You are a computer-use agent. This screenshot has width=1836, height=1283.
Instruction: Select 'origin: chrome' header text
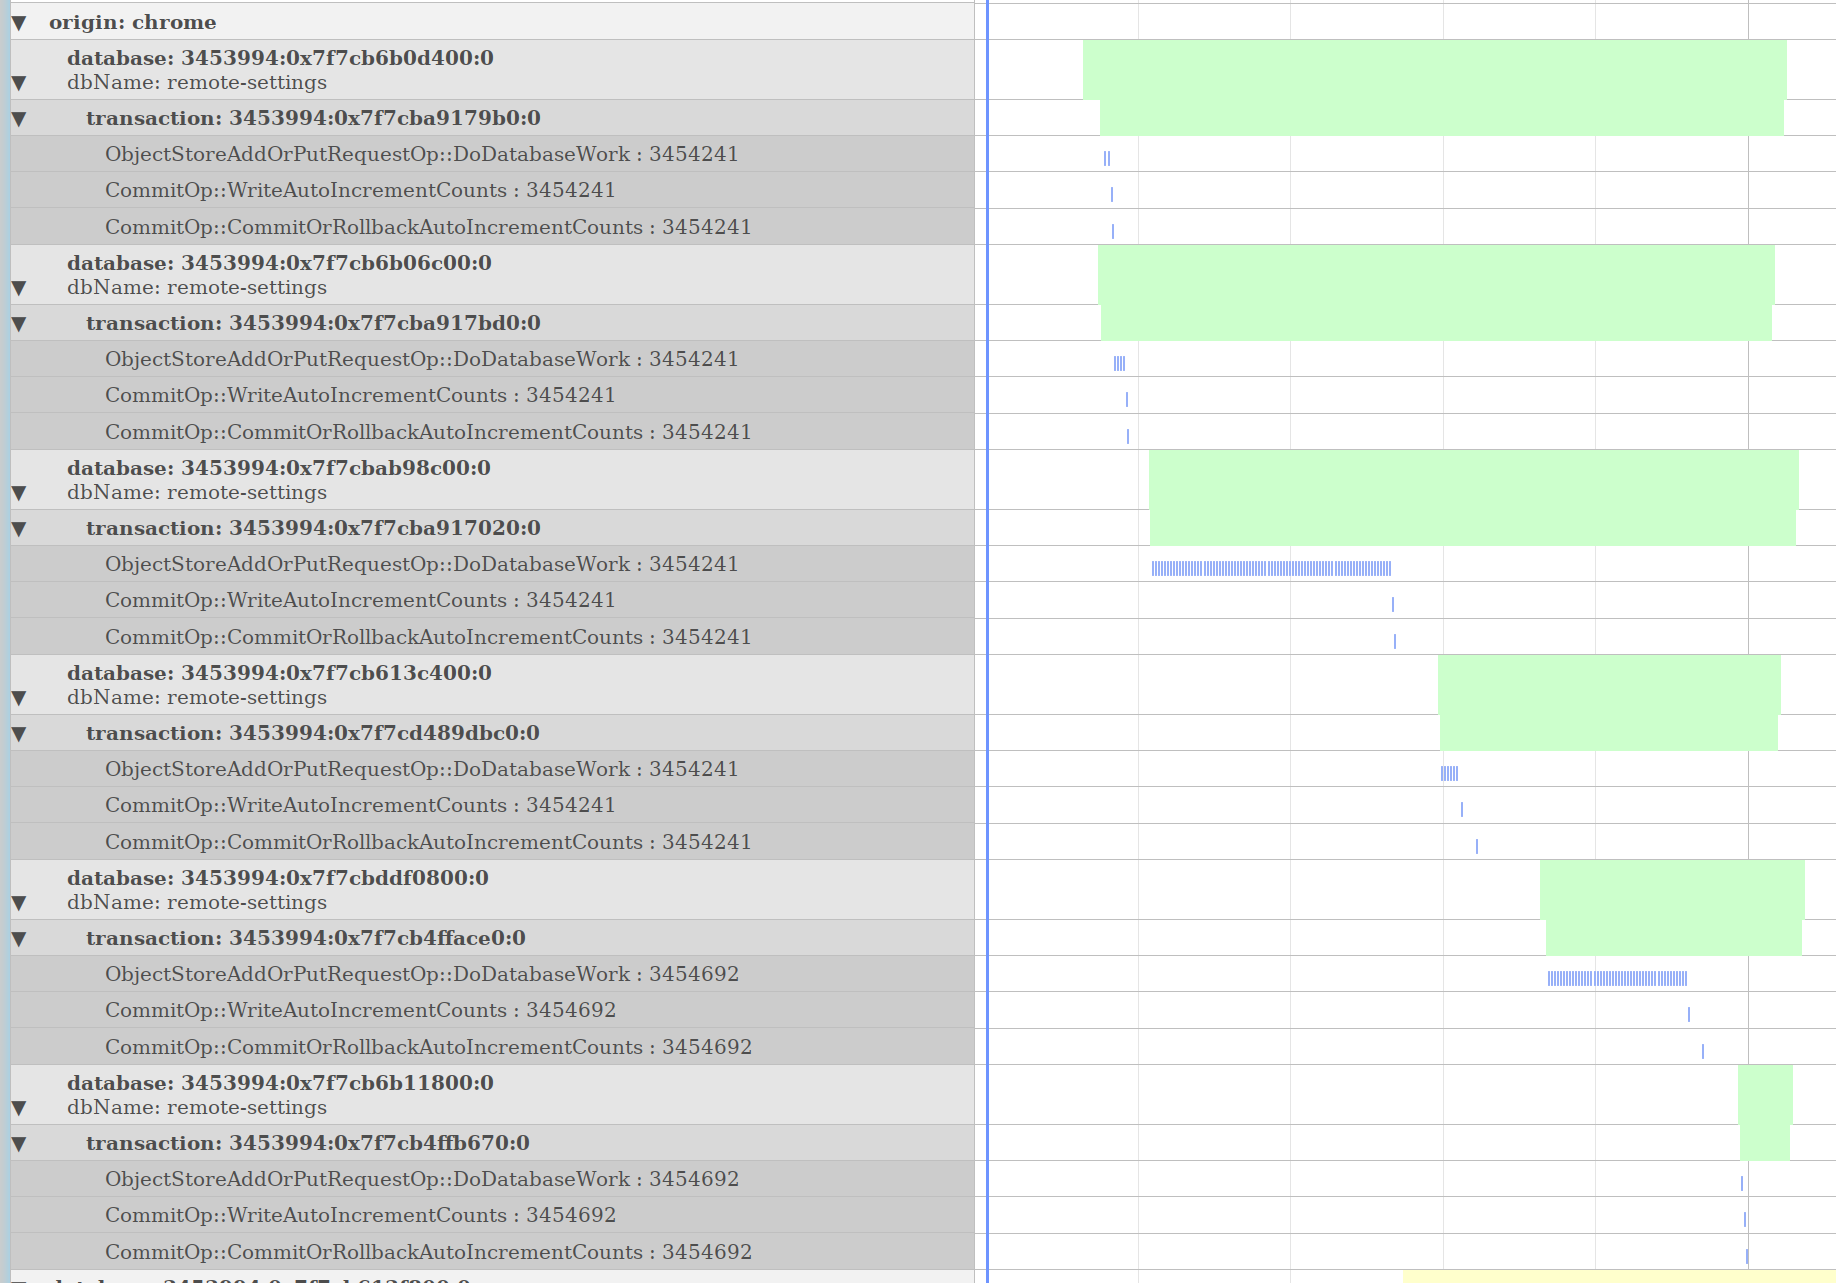click(132, 22)
